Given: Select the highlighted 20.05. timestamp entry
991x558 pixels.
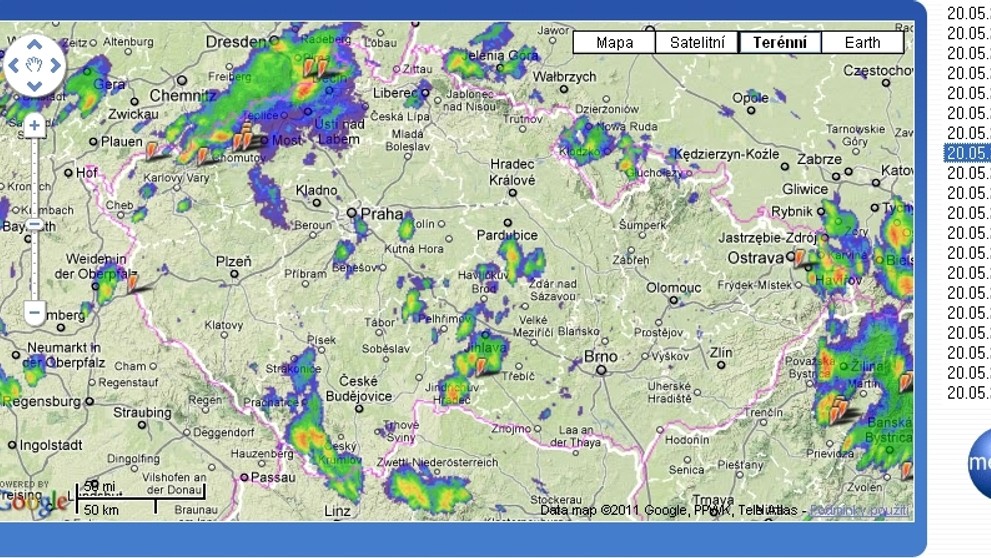Looking at the screenshot, I should [x=967, y=153].
